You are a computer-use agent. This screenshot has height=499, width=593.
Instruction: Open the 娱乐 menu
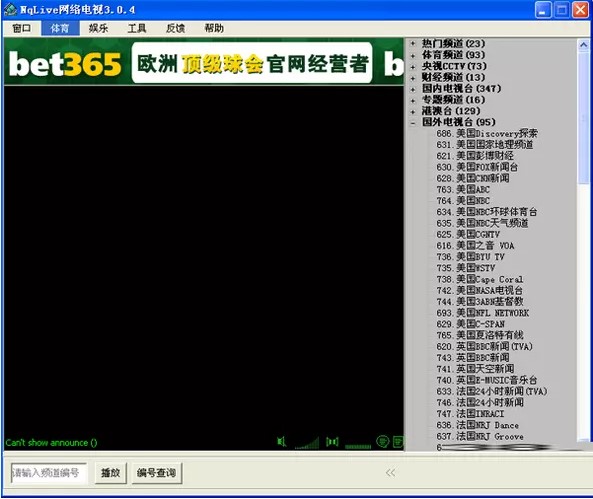point(99,28)
